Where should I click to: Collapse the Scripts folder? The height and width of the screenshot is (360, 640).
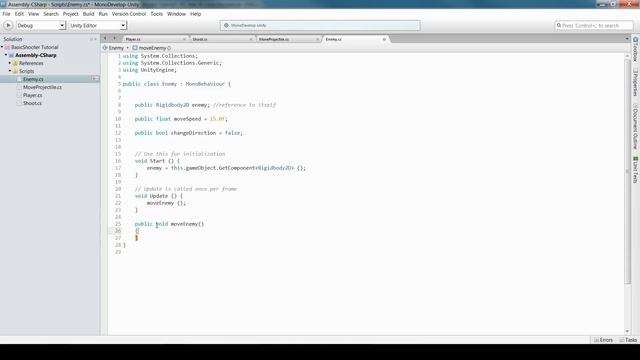[10, 71]
